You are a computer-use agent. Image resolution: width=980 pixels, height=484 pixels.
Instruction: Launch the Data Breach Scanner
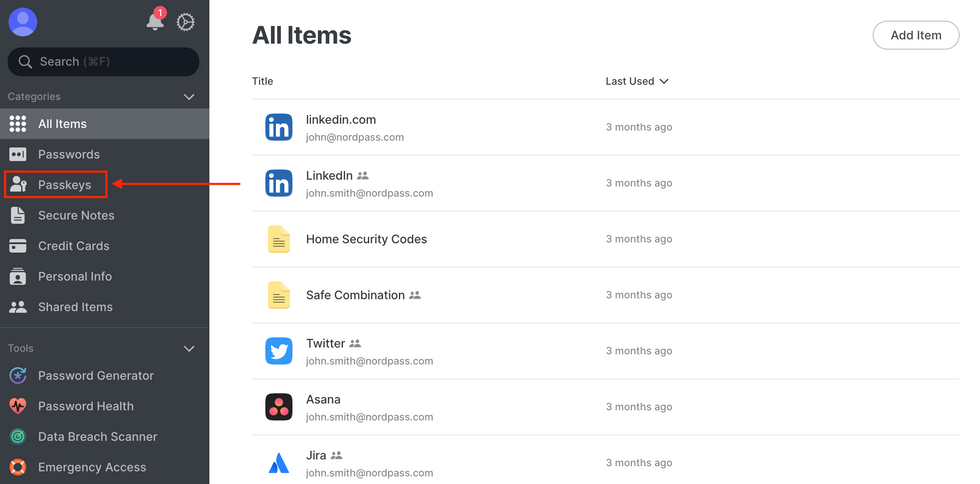point(97,437)
